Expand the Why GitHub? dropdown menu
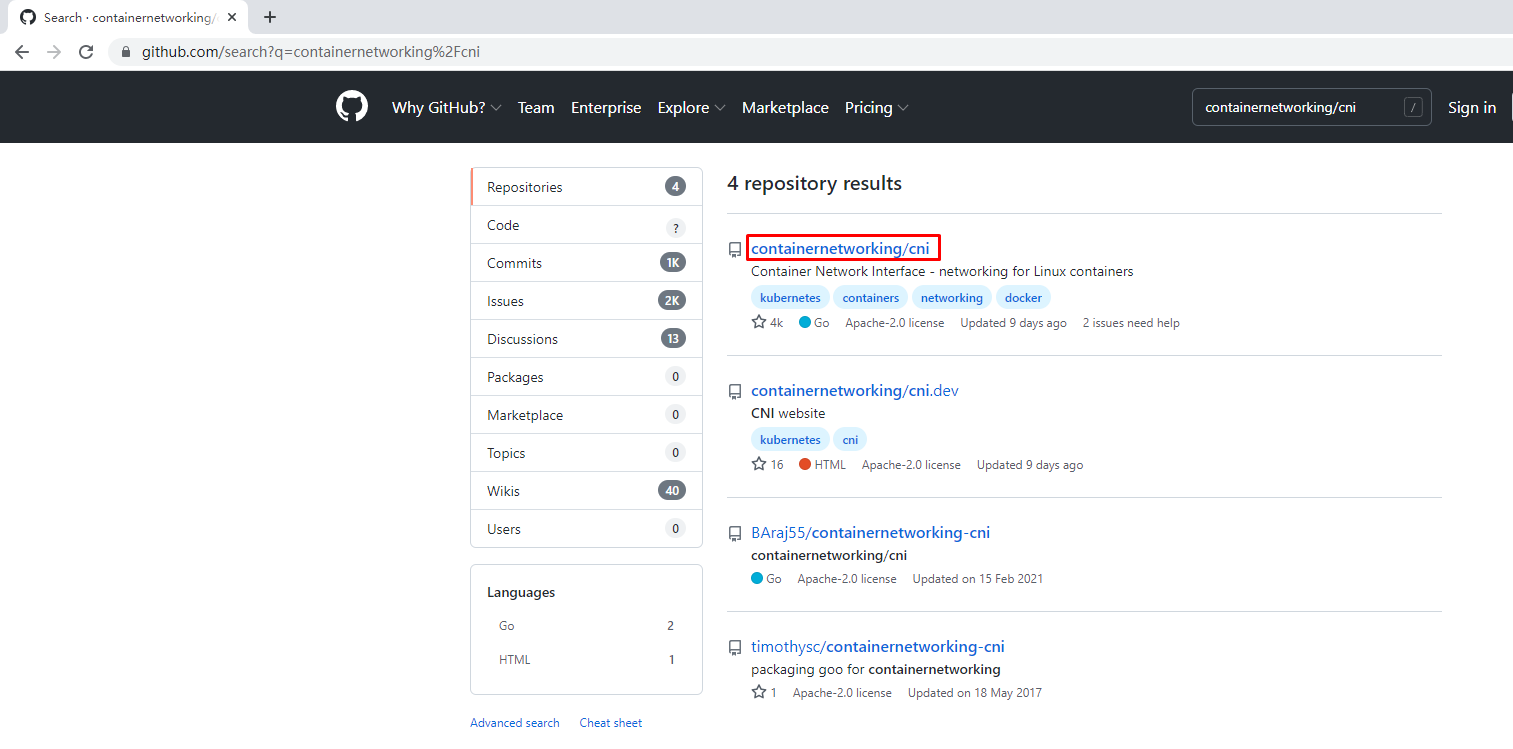 click(x=446, y=108)
